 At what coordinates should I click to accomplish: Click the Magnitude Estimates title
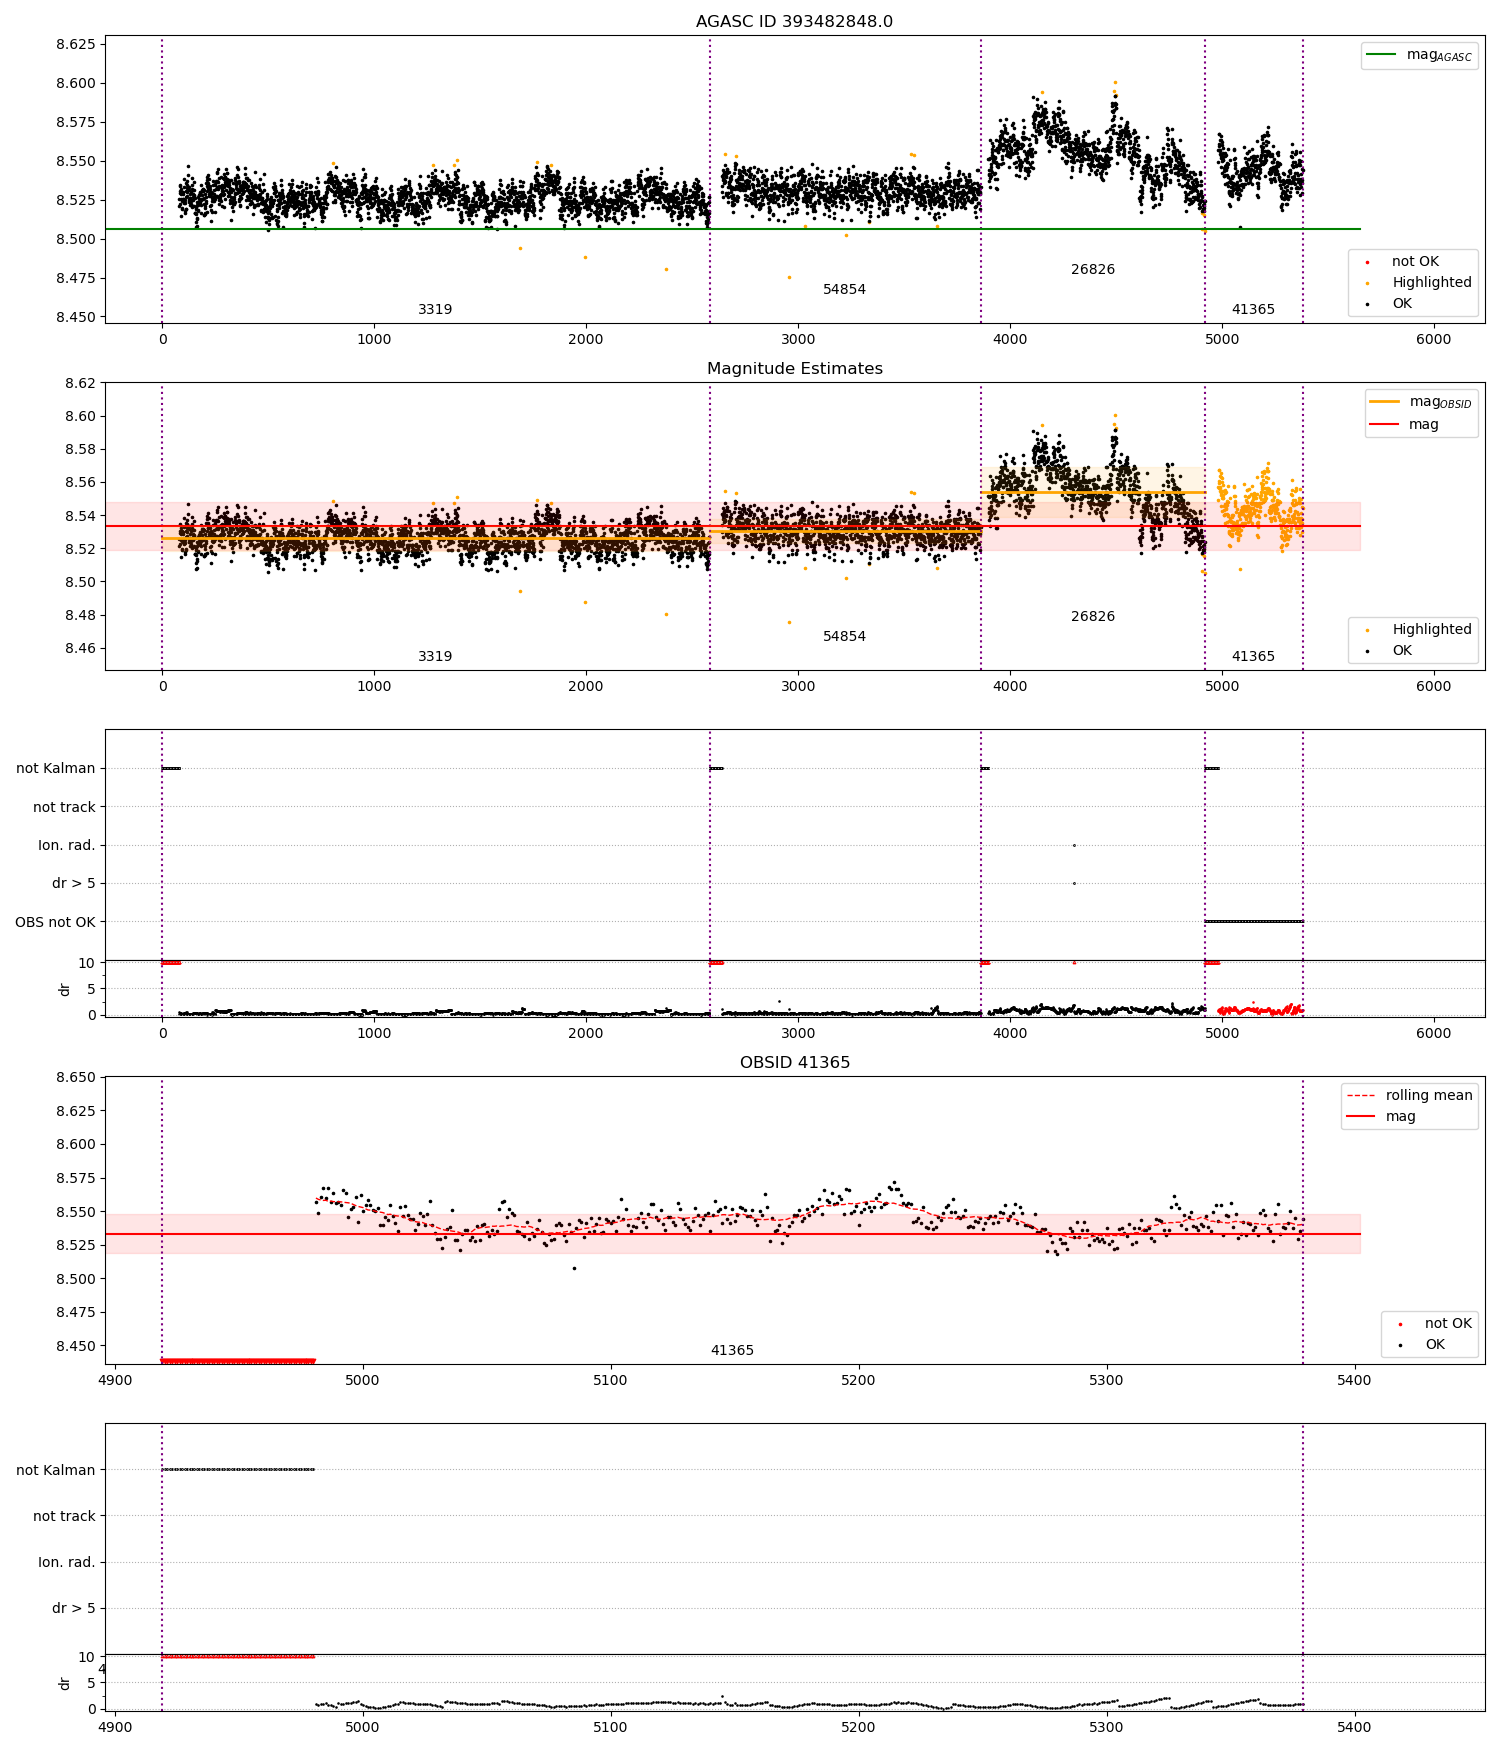(794, 368)
